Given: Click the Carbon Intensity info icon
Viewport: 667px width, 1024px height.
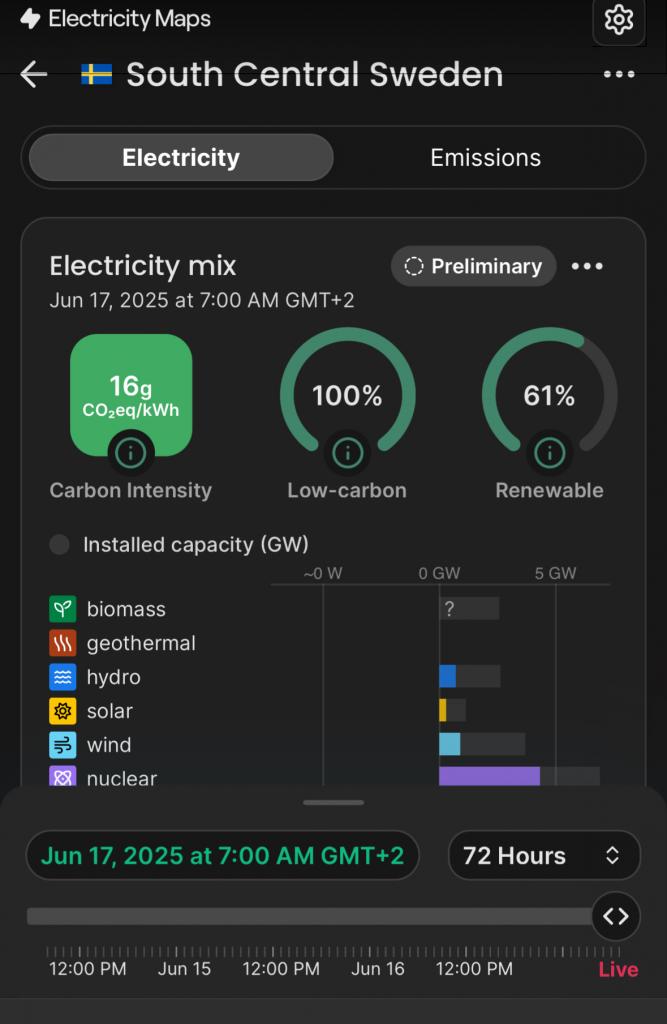Looking at the screenshot, I should click(x=130, y=453).
